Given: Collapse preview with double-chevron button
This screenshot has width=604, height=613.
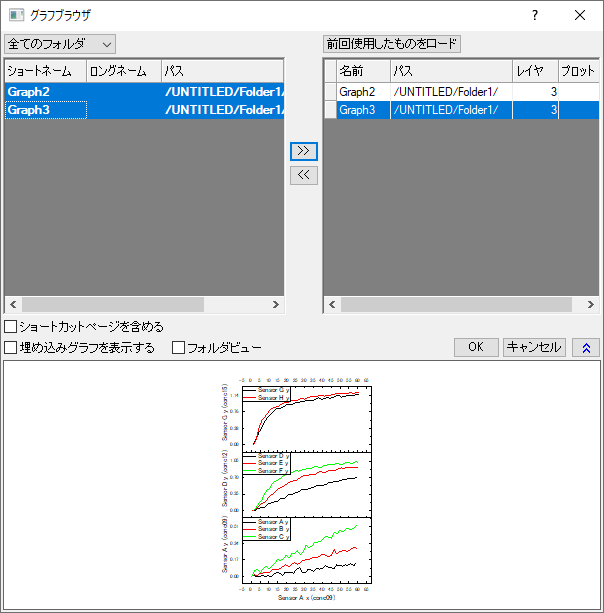Looking at the screenshot, I should [586, 347].
